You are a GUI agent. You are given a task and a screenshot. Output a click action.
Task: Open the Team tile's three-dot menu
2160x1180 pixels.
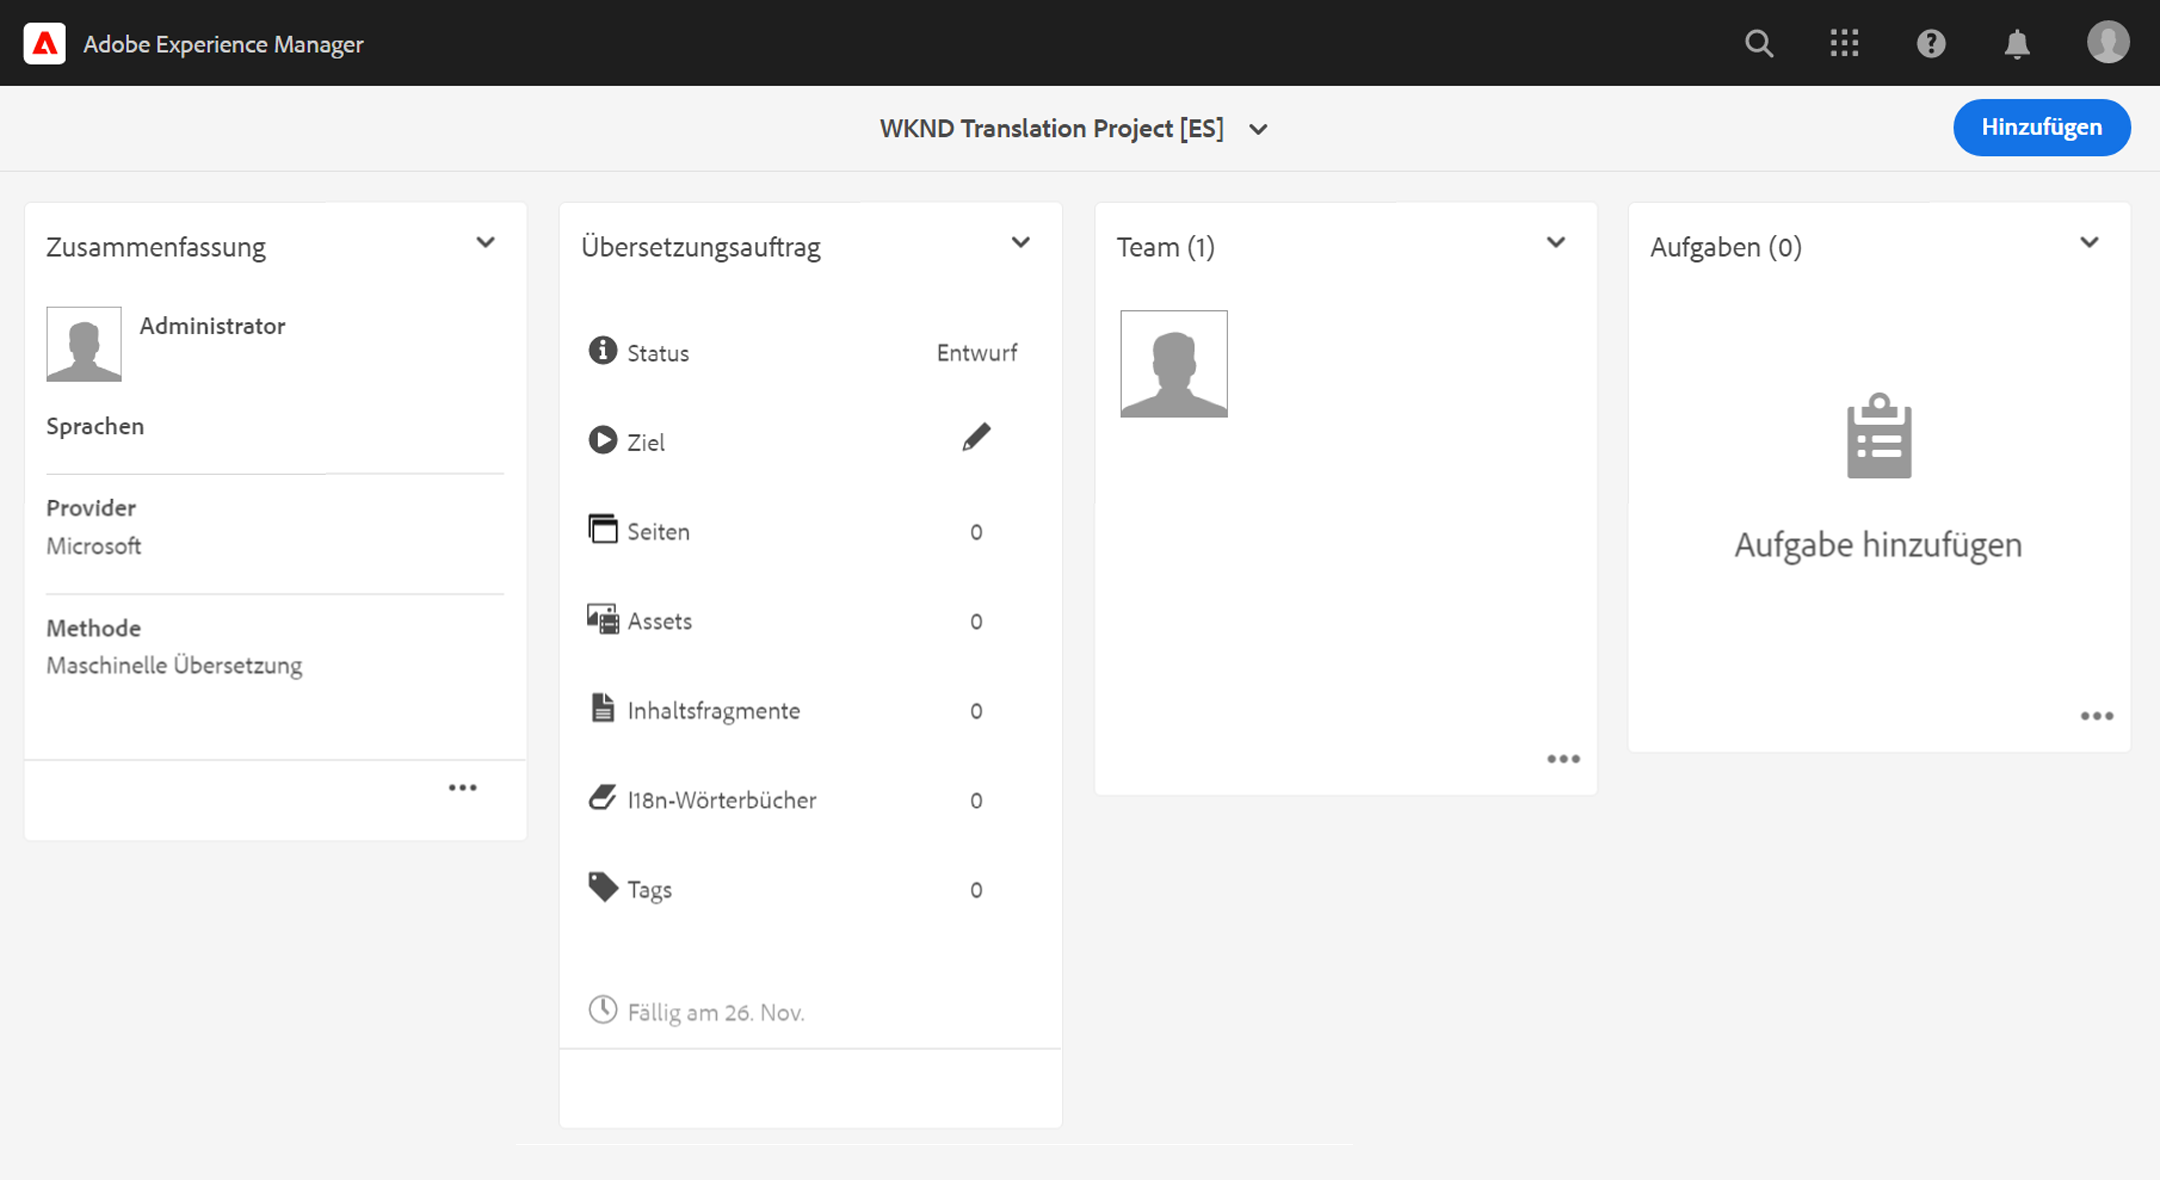coord(1563,759)
